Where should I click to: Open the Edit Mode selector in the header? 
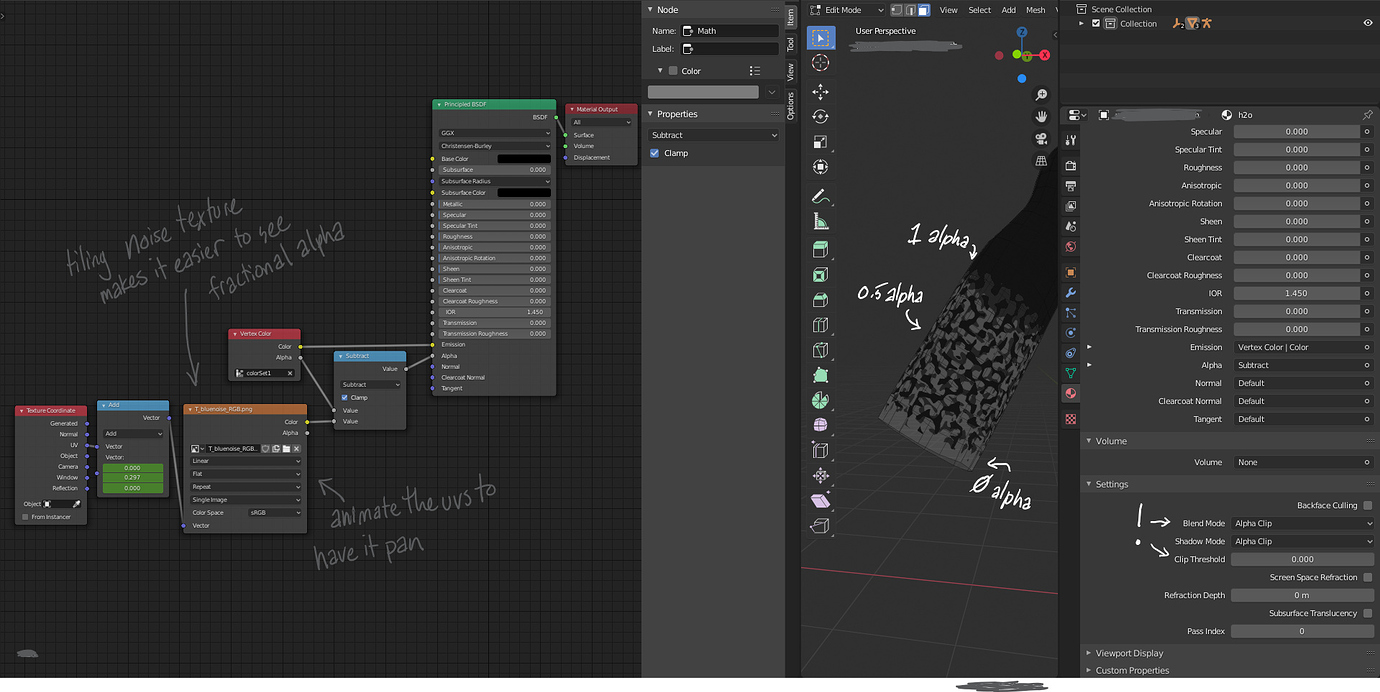pos(845,9)
